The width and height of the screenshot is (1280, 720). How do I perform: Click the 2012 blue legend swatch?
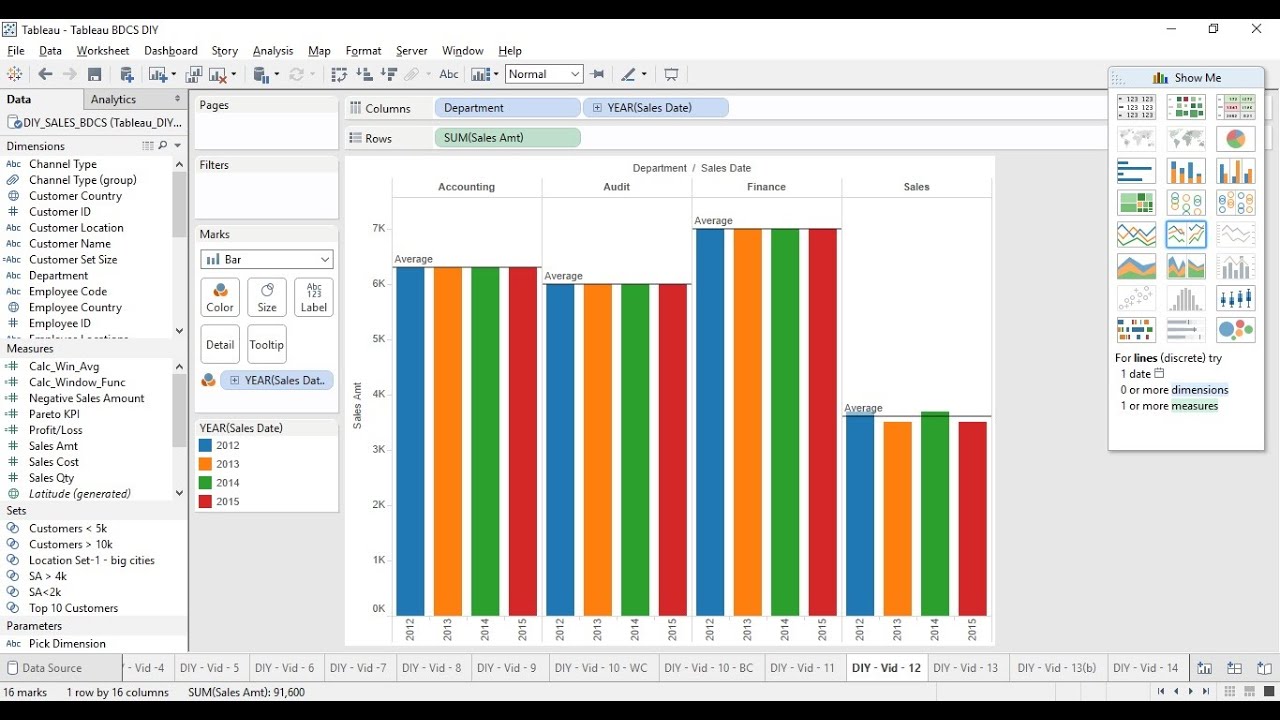click(x=206, y=446)
